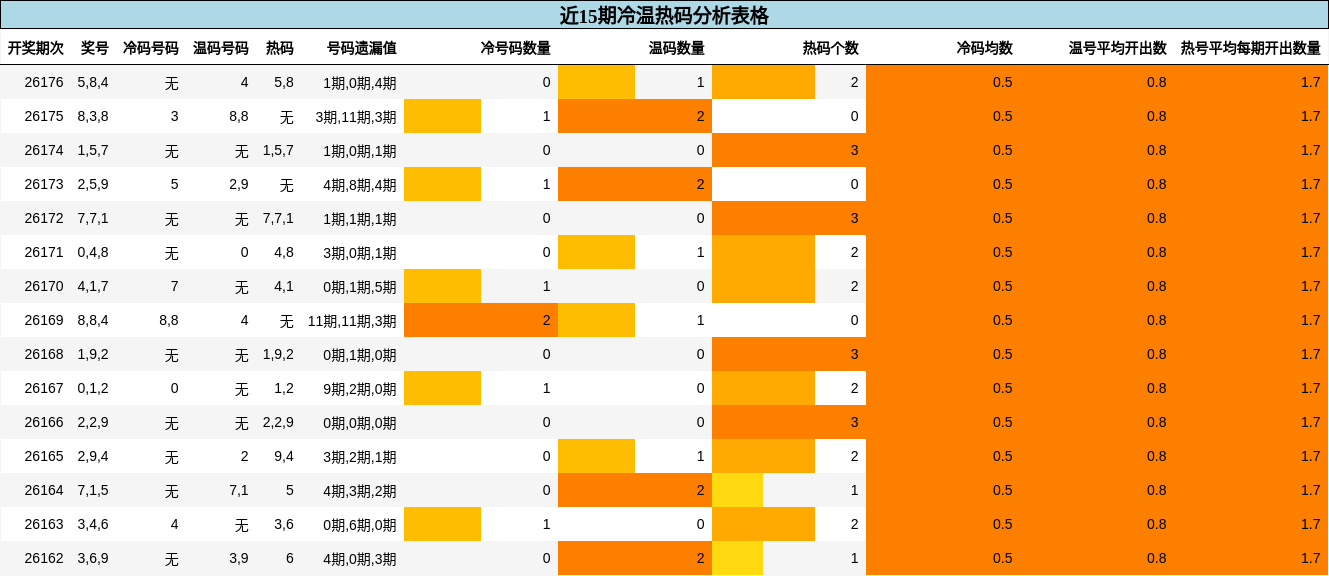Click 温码号码 cell 2,9 in row 26173
Screen dimensions: 1329x576
(239, 184)
